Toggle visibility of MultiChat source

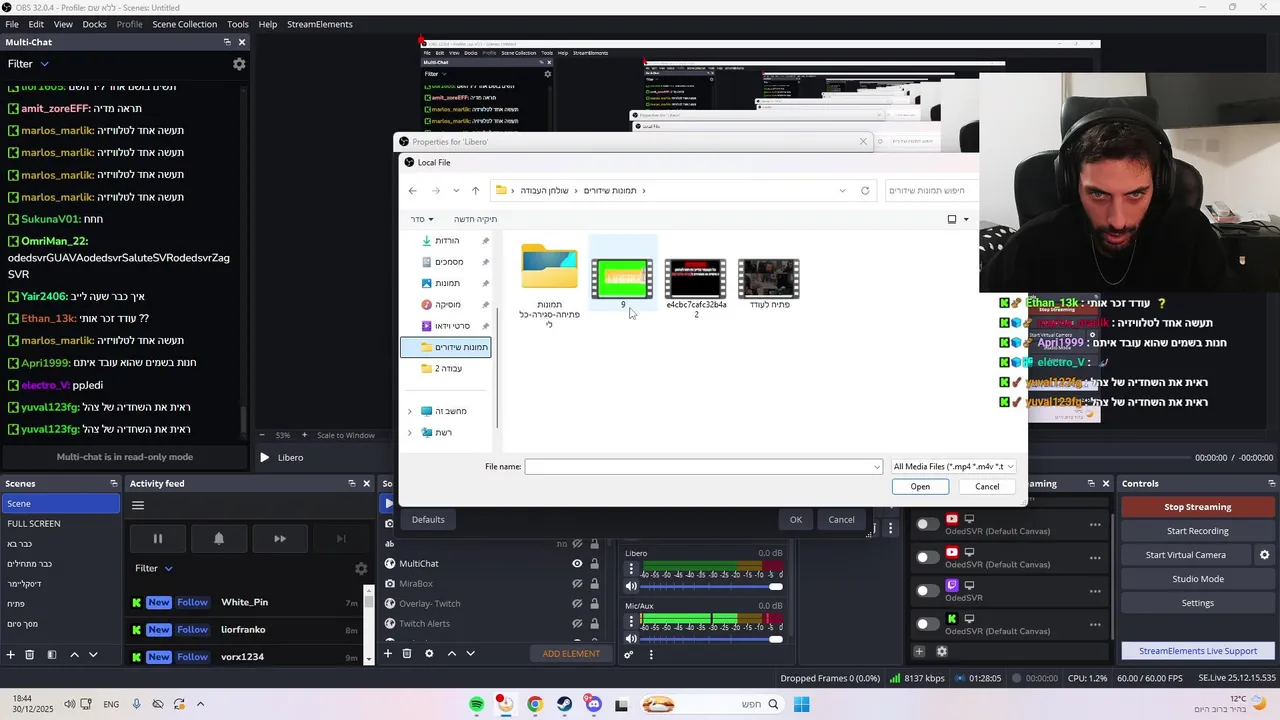tap(577, 563)
